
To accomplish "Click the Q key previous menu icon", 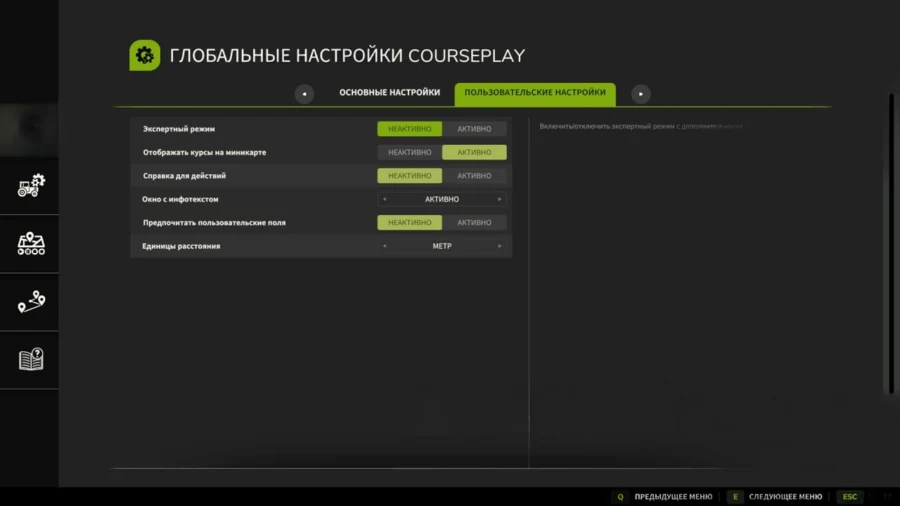I will [620, 496].
